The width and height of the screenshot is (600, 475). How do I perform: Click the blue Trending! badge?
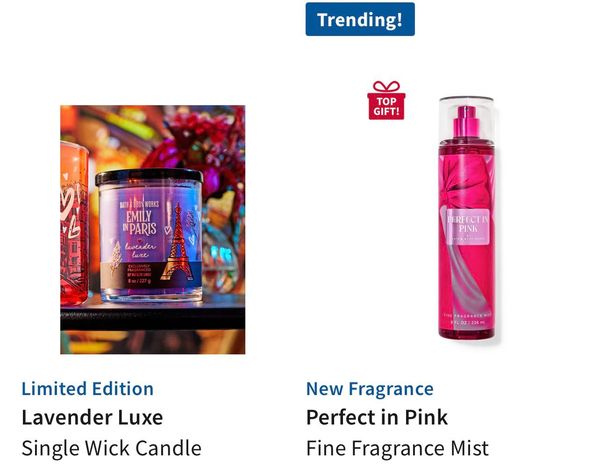tap(360, 19)
